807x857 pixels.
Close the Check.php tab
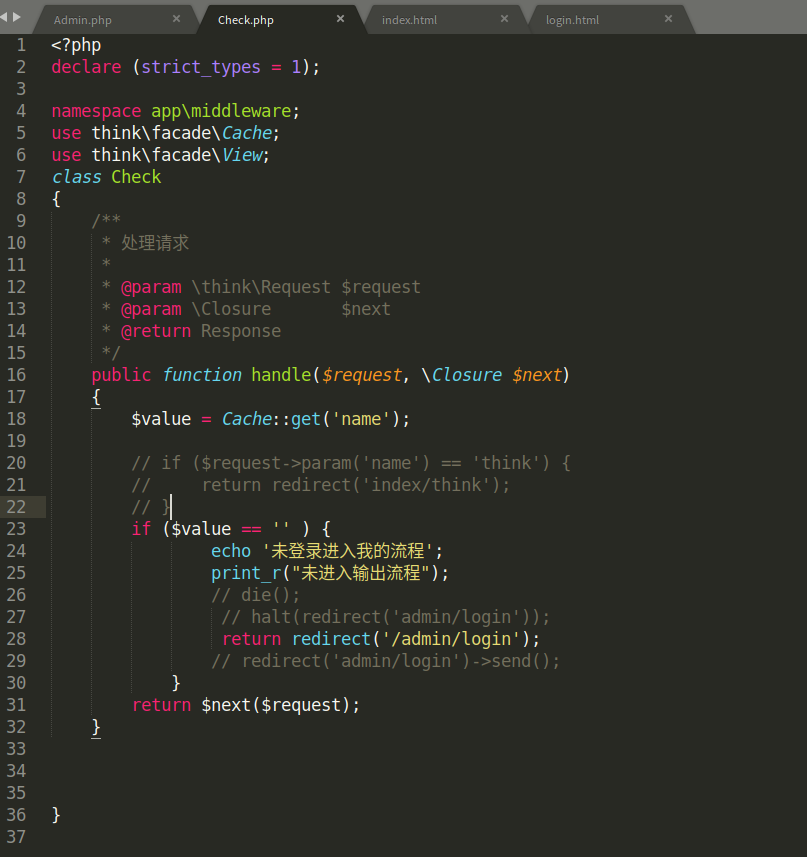click(341, 19)
